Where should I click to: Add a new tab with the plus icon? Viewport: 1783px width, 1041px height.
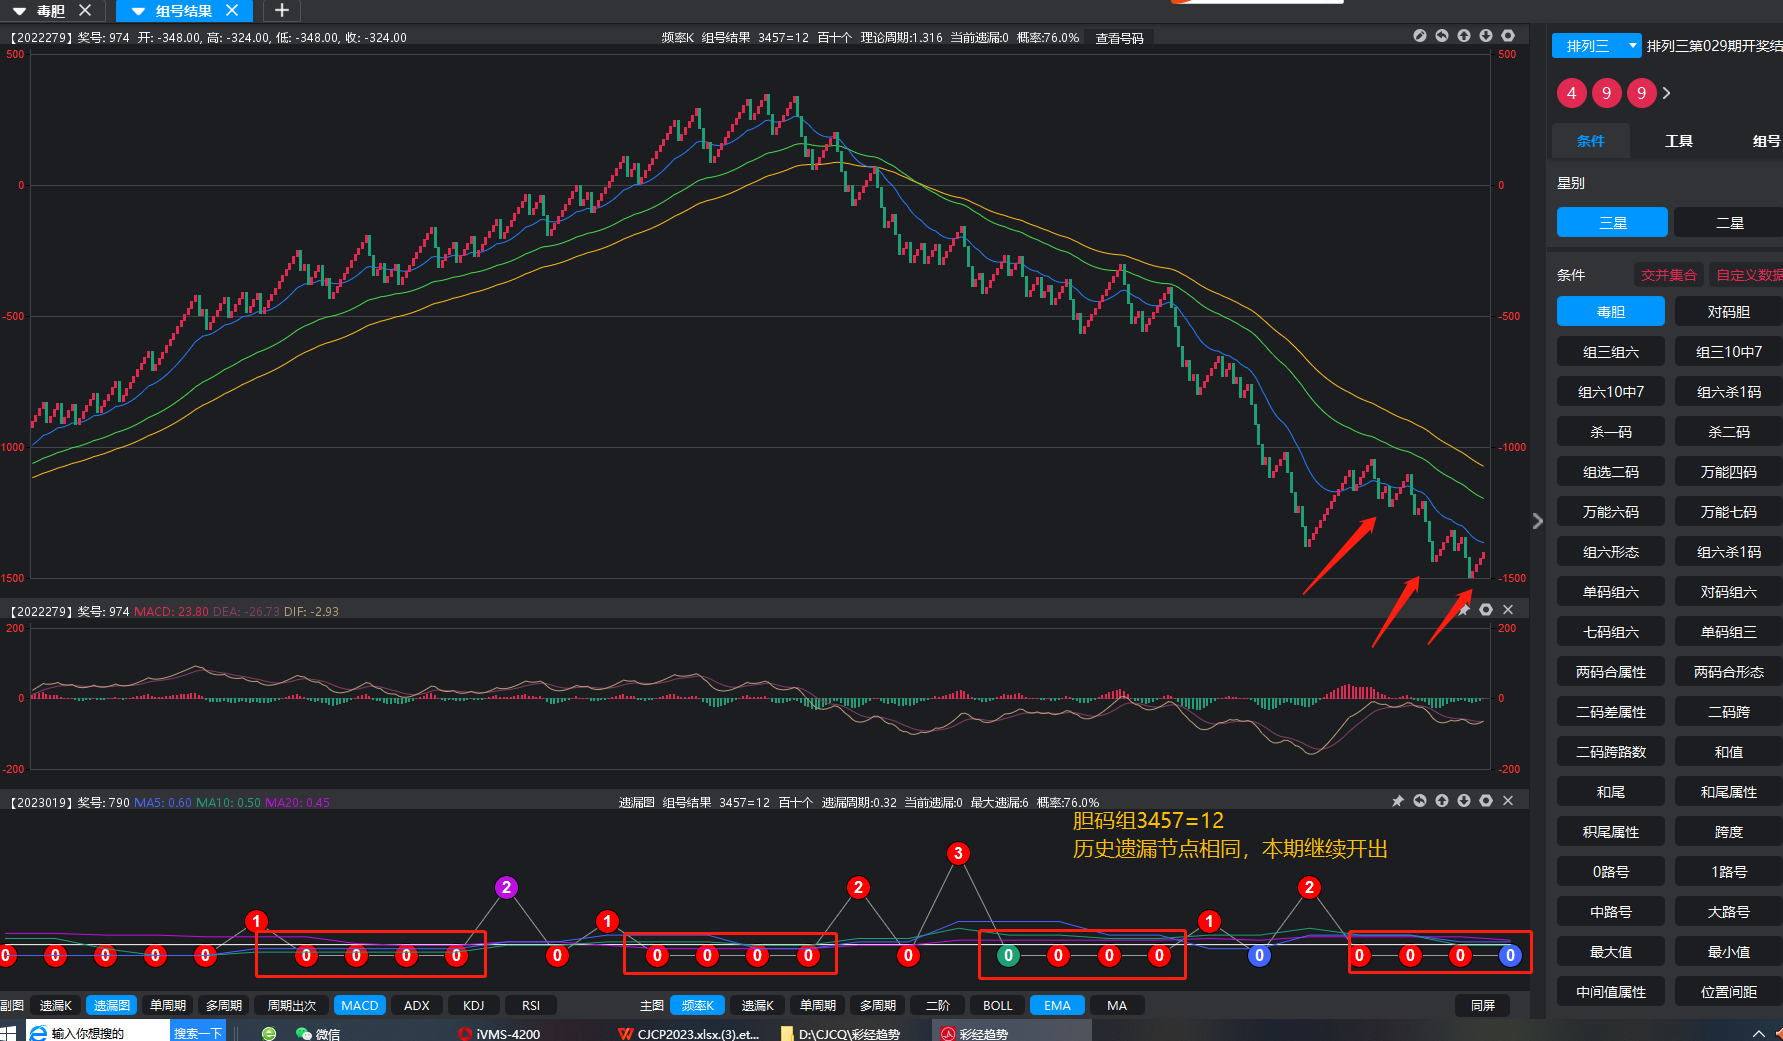click(282, 10)
